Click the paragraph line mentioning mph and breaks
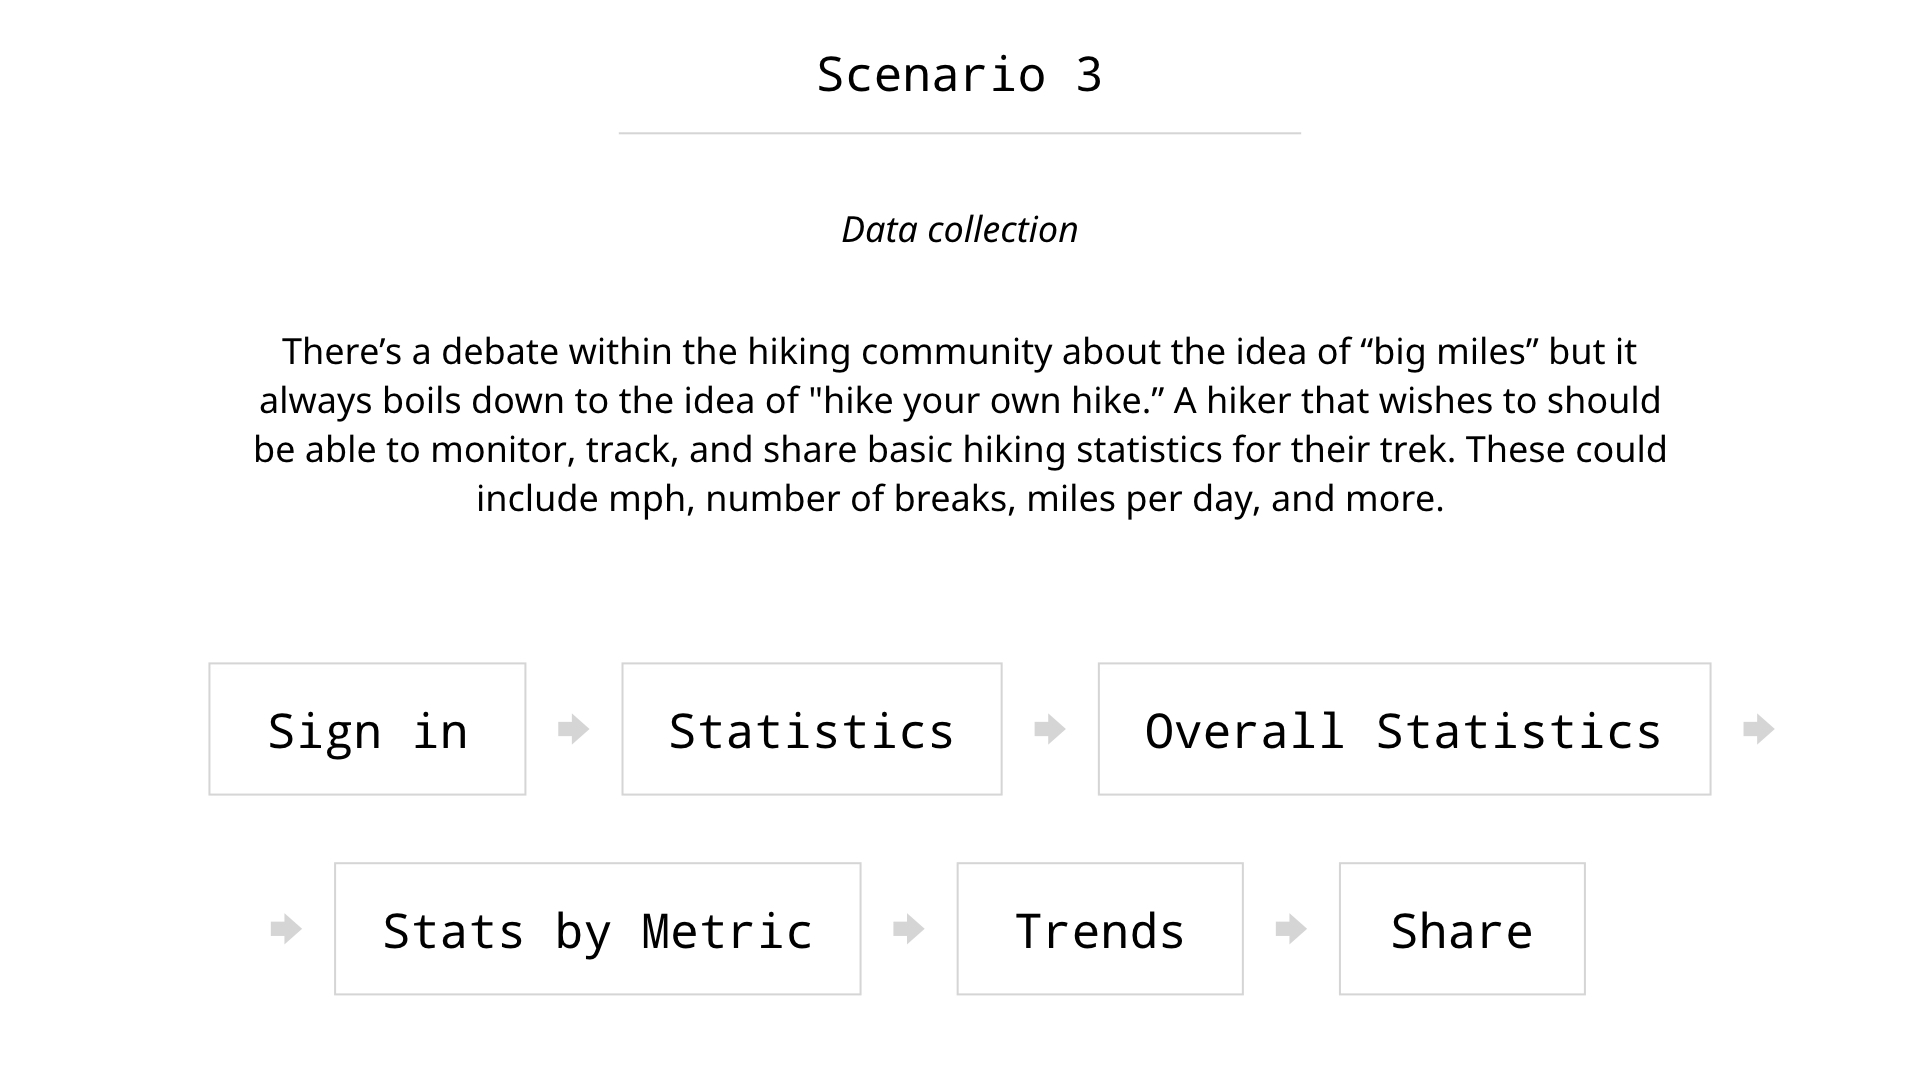The width and height of the screenshot is (1920, 1080). (x=960, y=499)
